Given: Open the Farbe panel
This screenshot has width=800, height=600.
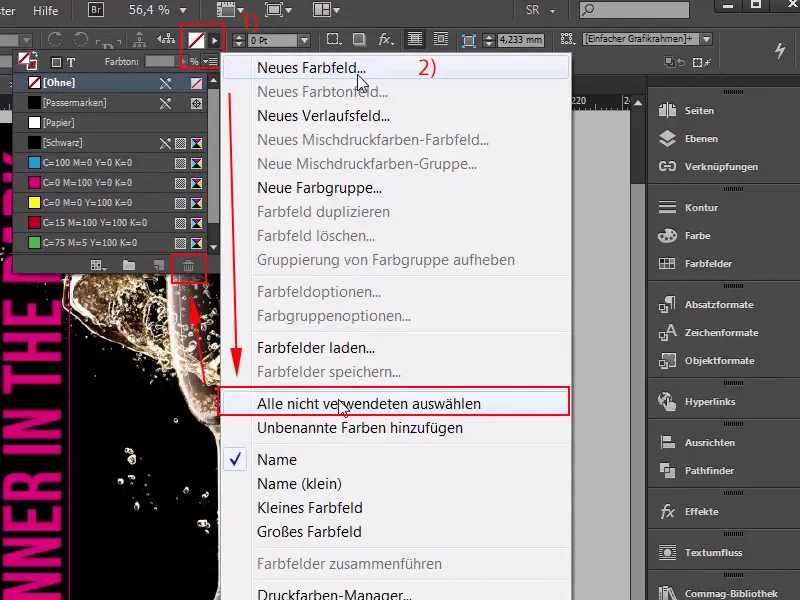Looking at the screenshot, I should [x=697, y=235].
